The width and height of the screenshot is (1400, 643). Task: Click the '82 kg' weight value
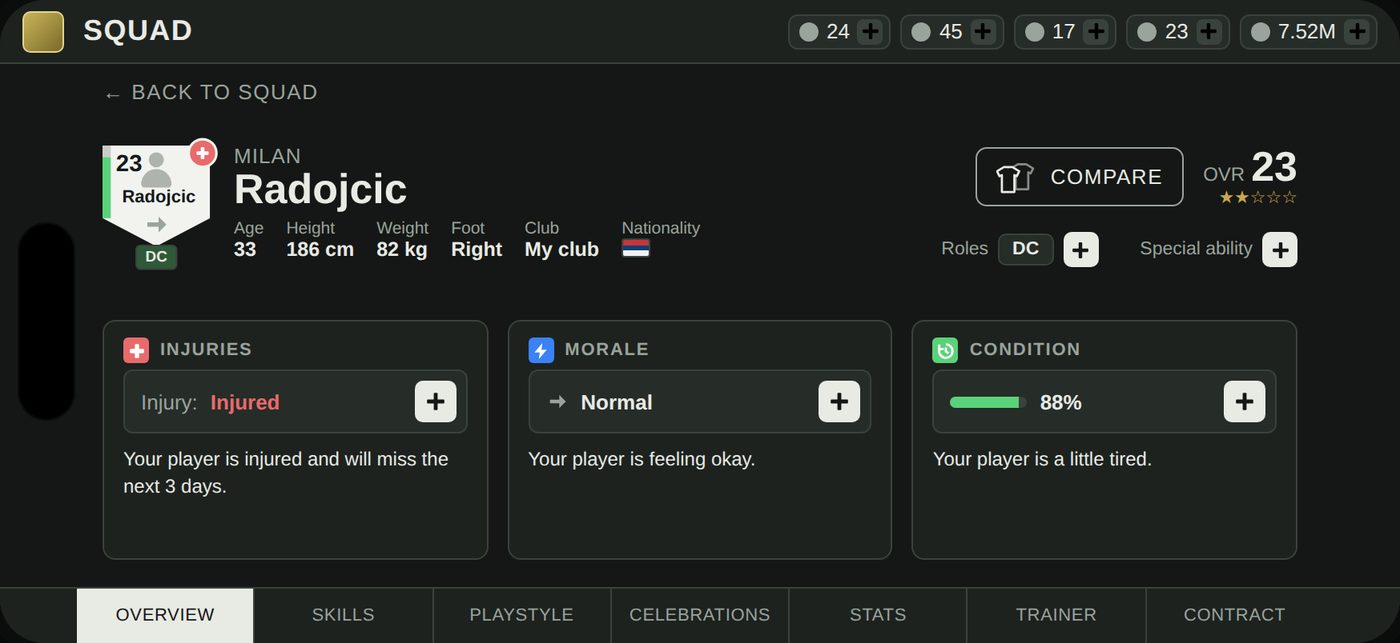(402, 249)
